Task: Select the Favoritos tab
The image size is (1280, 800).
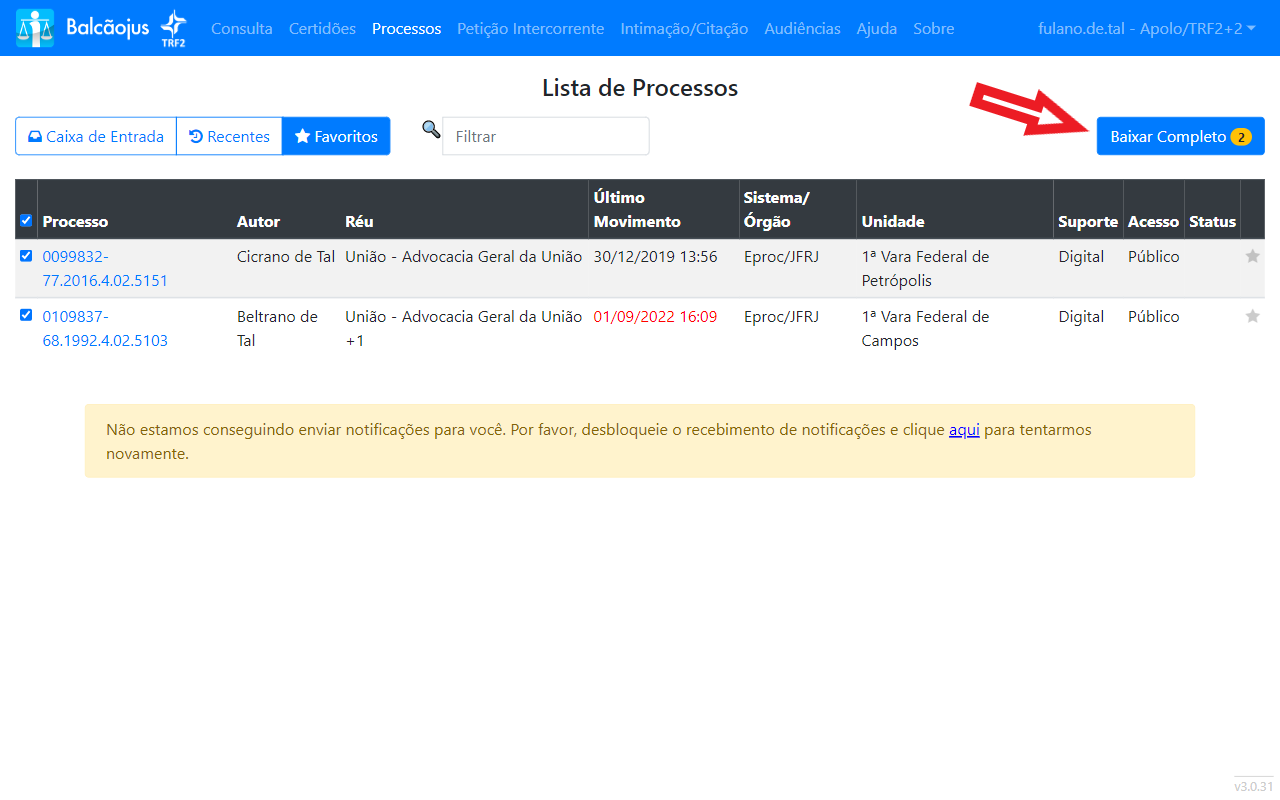Action: pyautogui.click(x=336, y=136)
